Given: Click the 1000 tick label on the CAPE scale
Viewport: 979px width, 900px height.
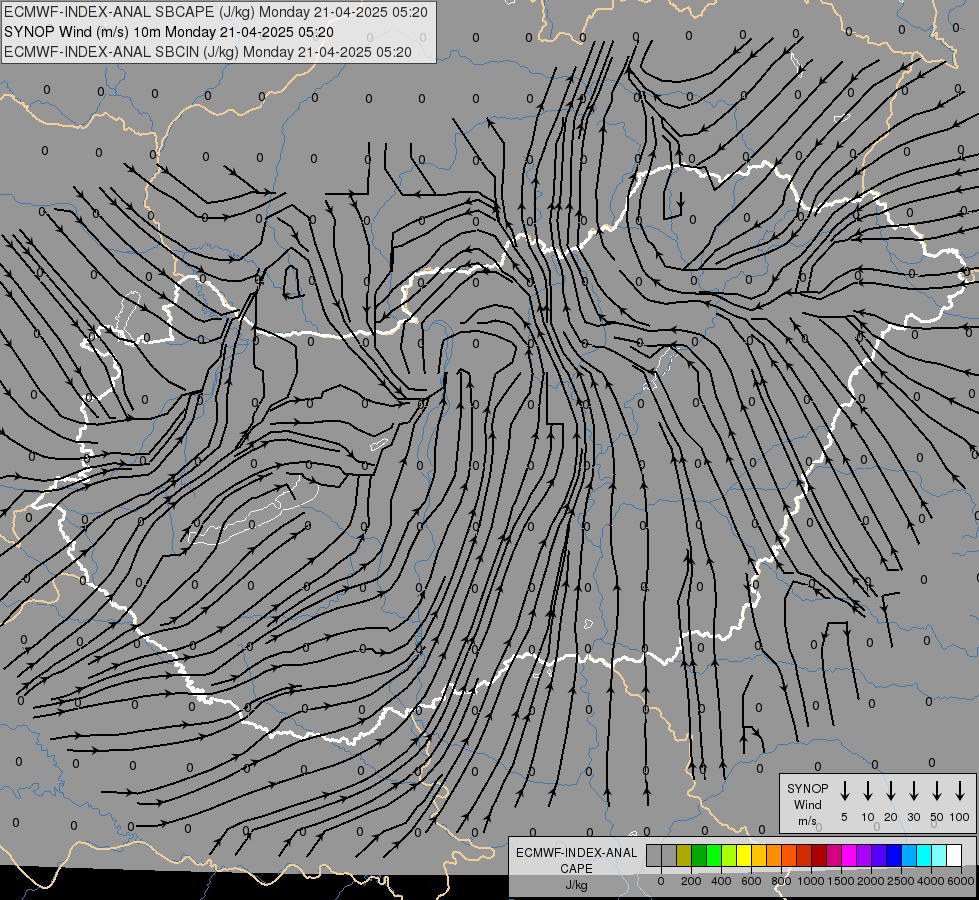Looking at the screenshot, I should (811, 881).
